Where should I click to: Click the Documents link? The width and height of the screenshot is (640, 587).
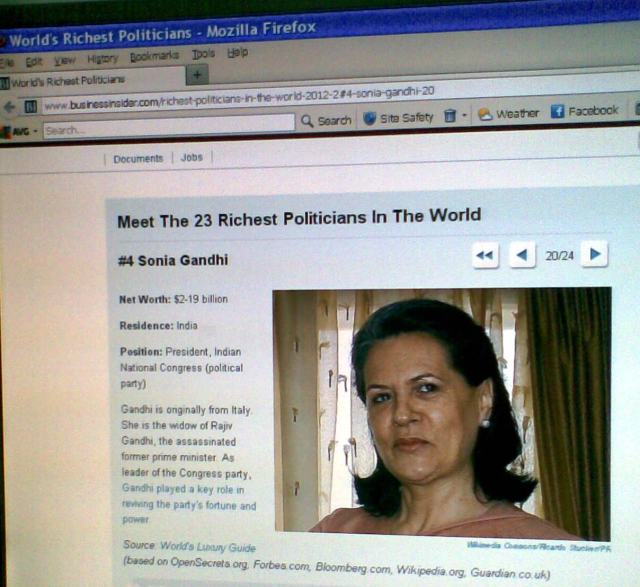coord(138,158)
